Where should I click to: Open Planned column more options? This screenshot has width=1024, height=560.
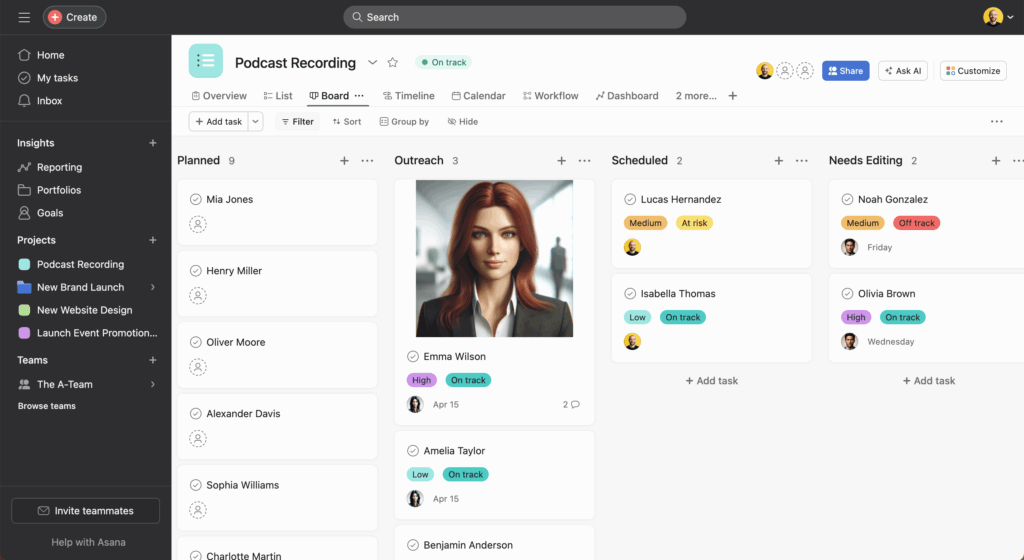368,161
